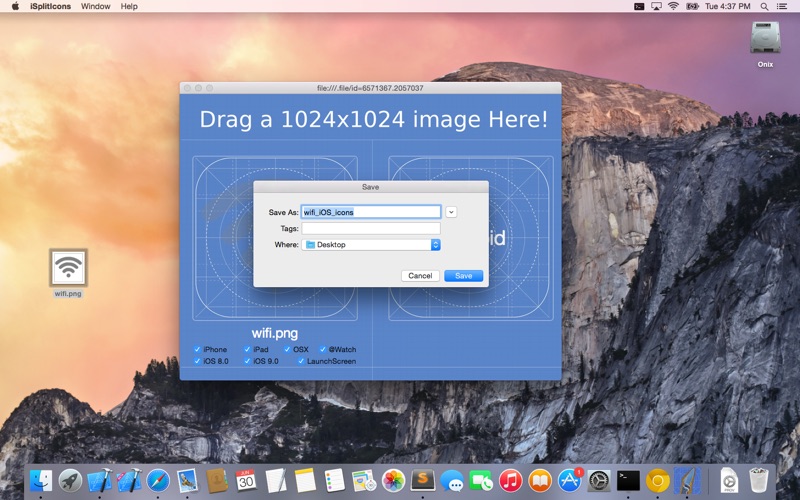Open Finder from the dock
The image size is (800, 500).
[41, 481]
